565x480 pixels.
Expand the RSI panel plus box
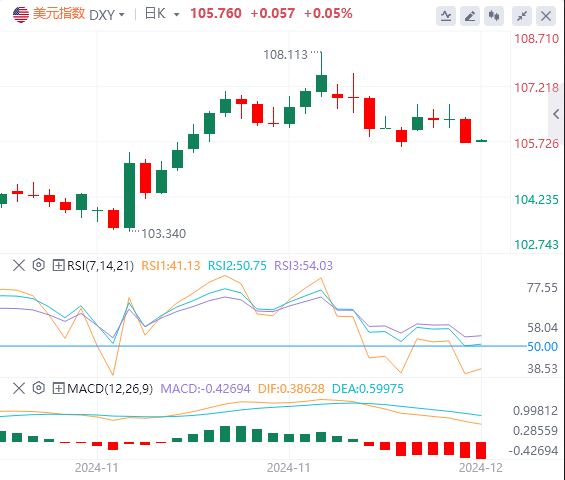[x=58, y=265]
